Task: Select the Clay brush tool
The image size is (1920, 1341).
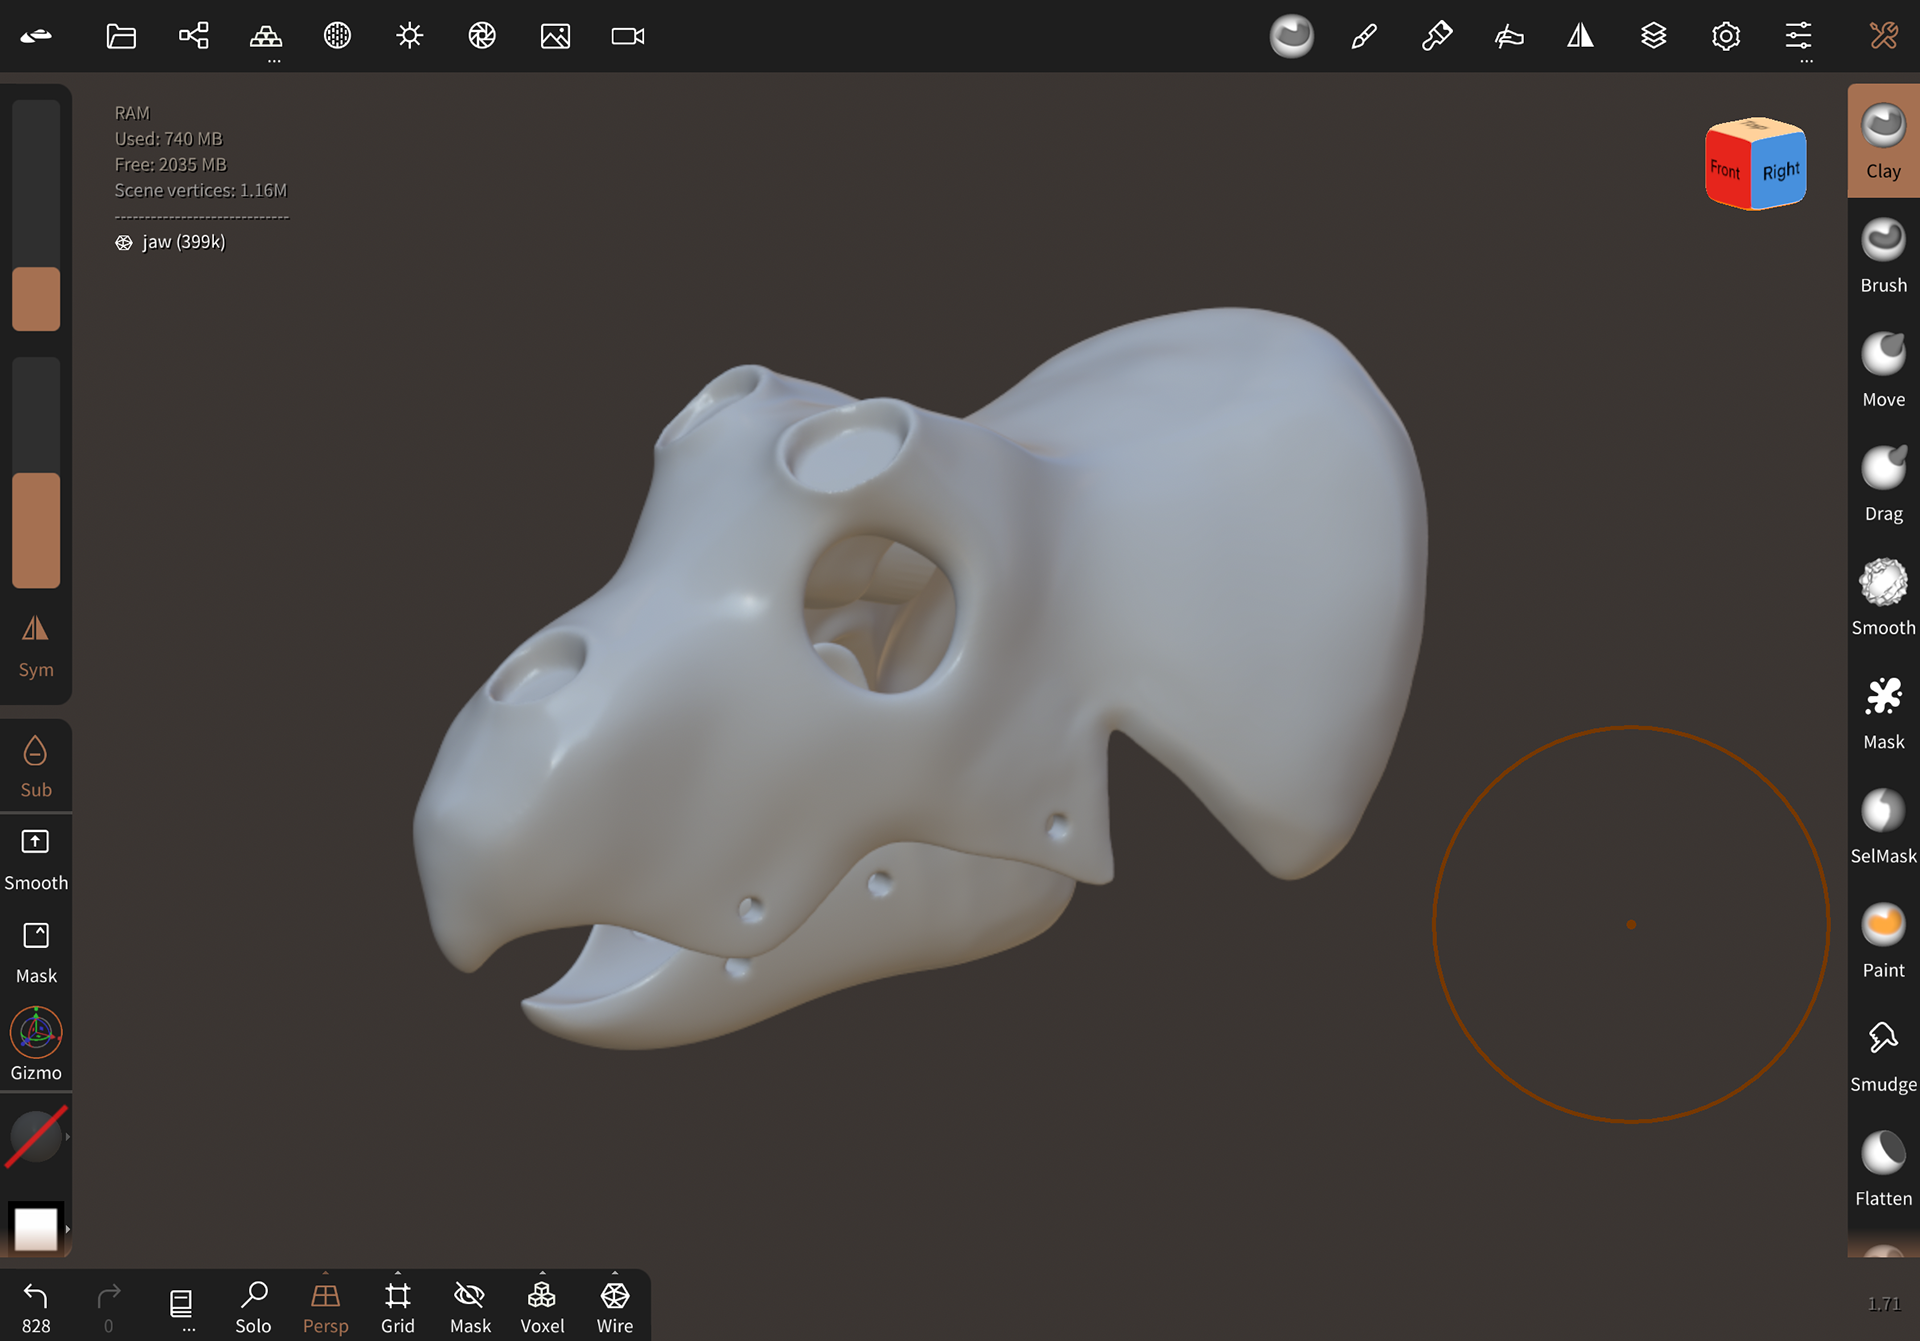Action: 1882,140
